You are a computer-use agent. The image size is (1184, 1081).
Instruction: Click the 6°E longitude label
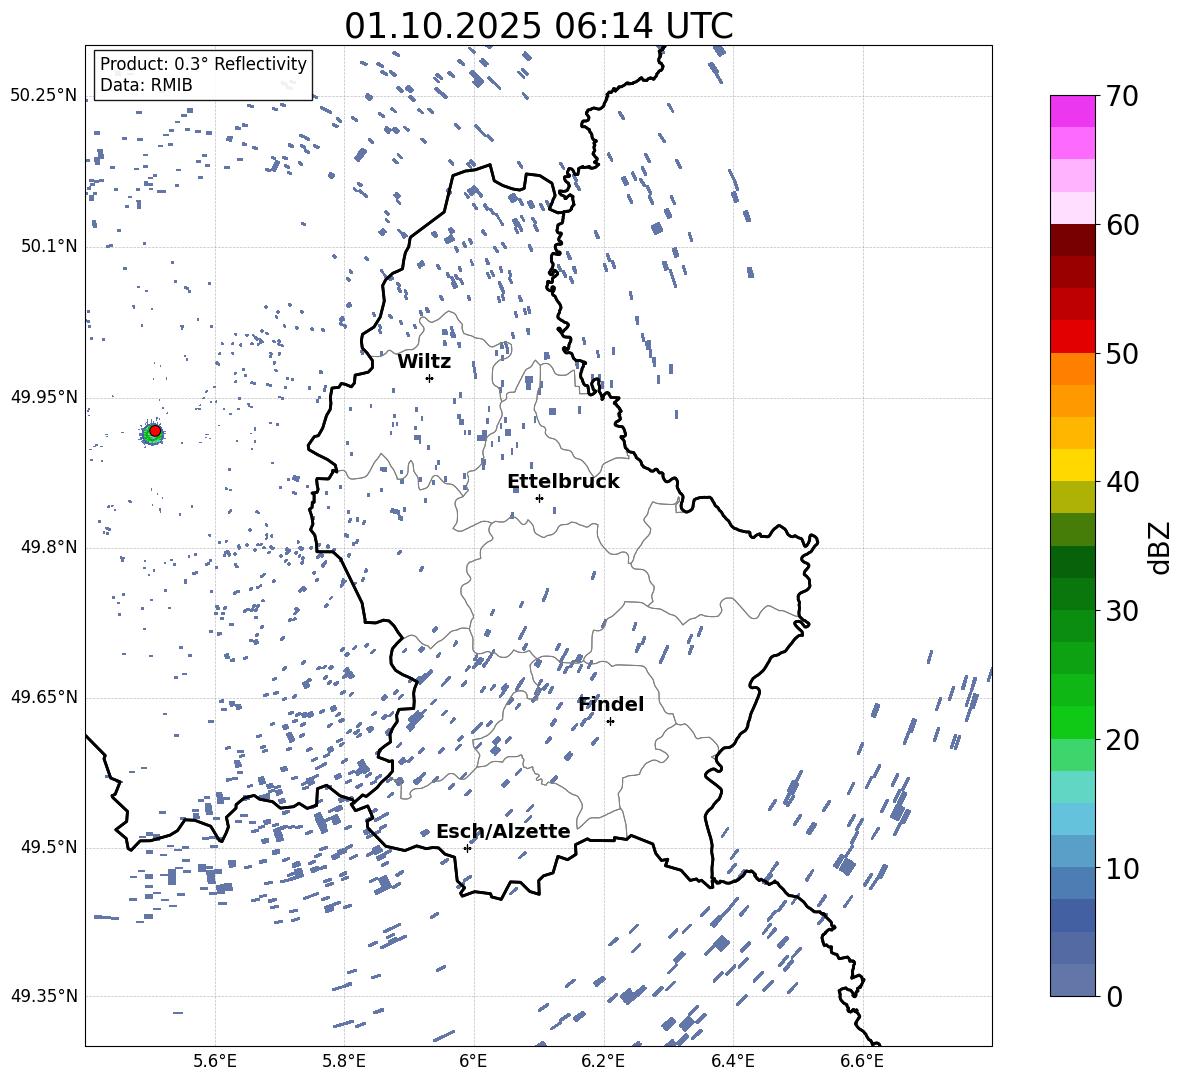point(473,1061)
